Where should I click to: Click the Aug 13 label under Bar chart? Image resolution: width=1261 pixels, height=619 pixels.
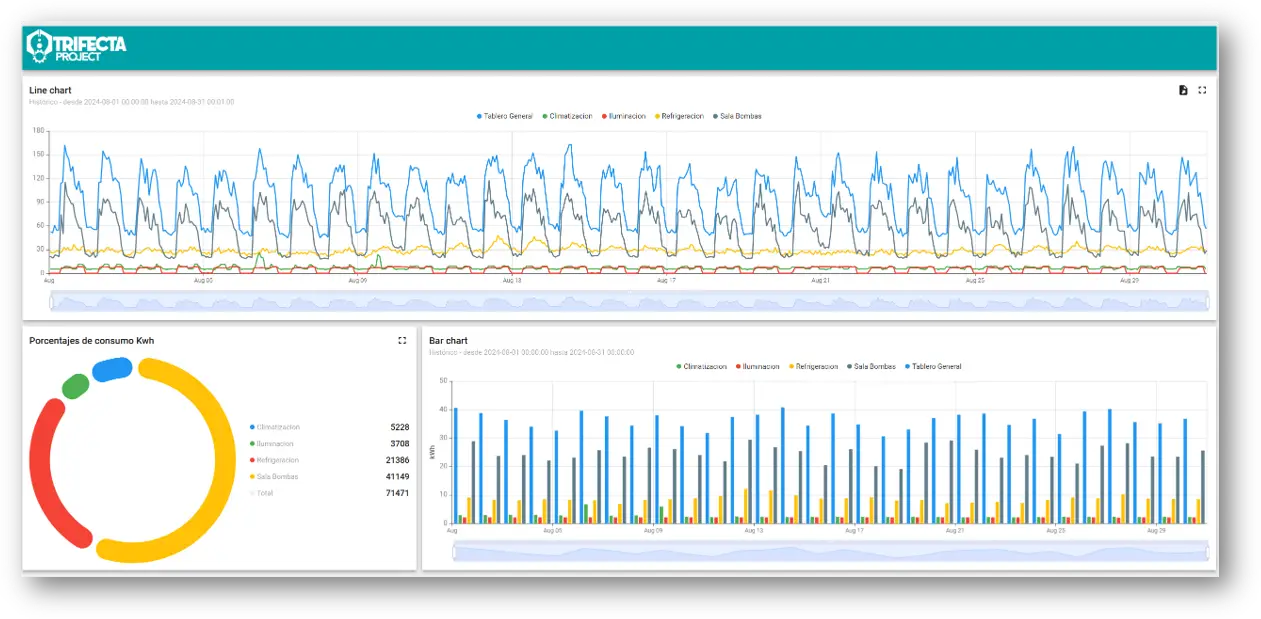point(753,531)
